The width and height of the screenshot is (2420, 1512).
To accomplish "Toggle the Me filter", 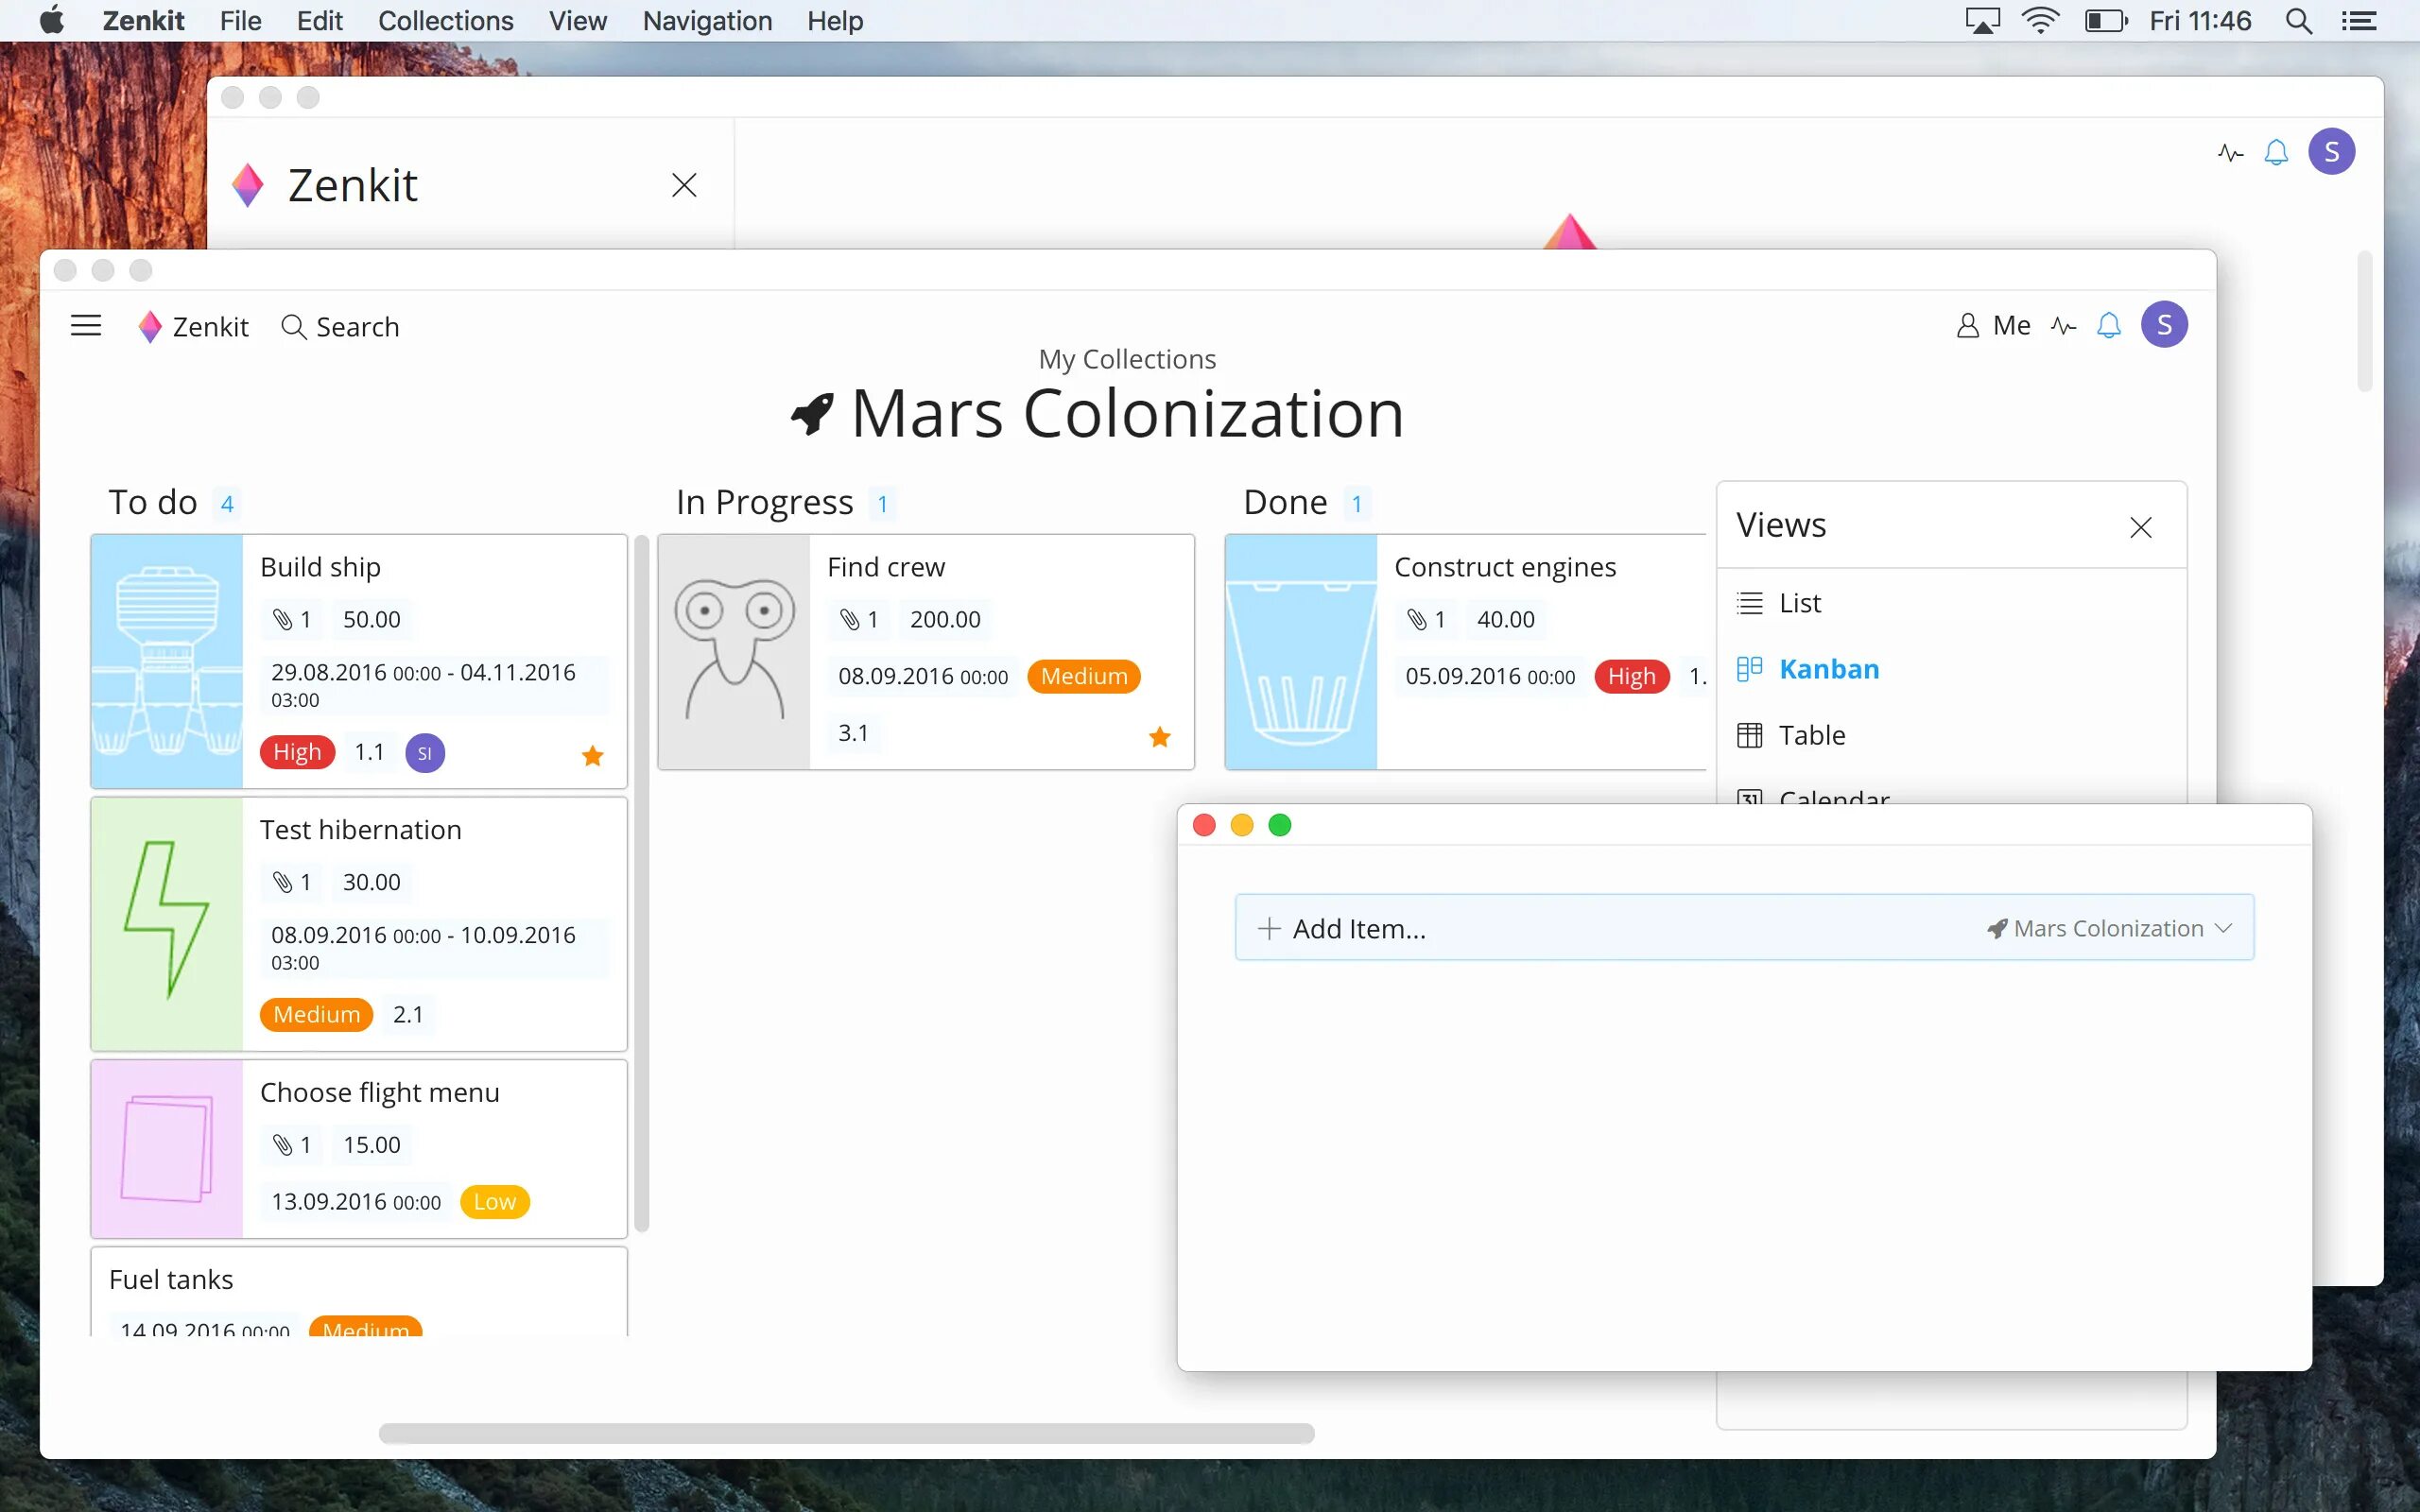I will [x=1993, y=325].
